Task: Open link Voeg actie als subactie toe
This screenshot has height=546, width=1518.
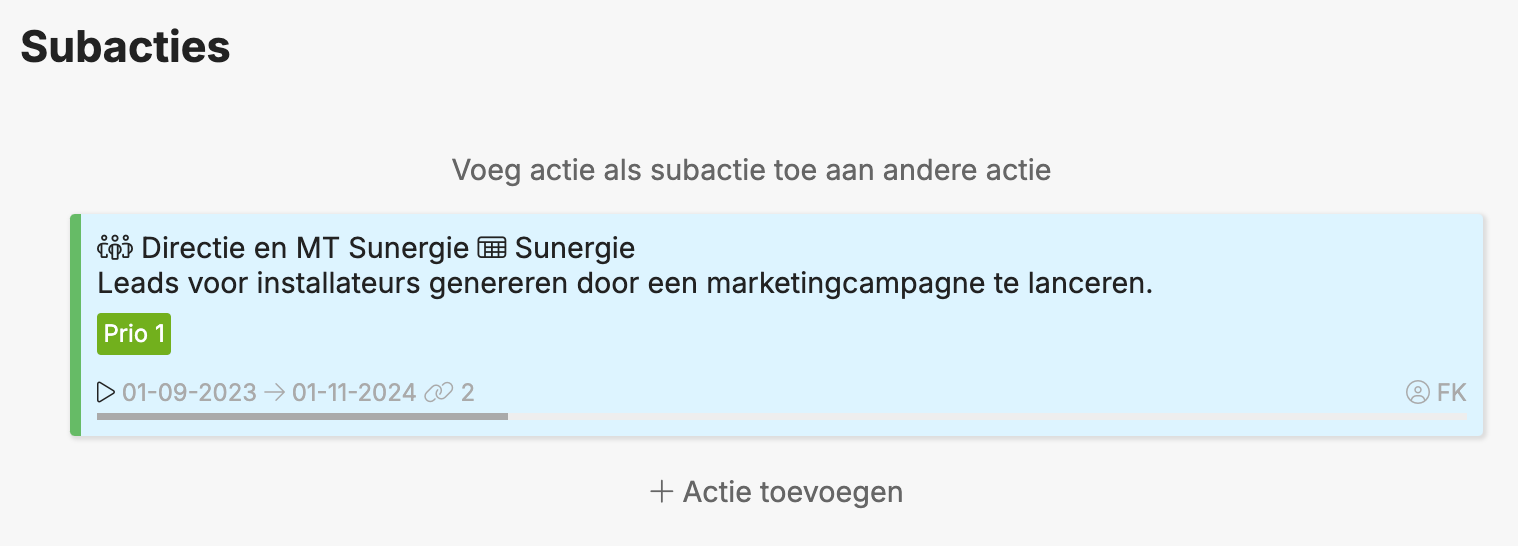Action: click(751, 169)
